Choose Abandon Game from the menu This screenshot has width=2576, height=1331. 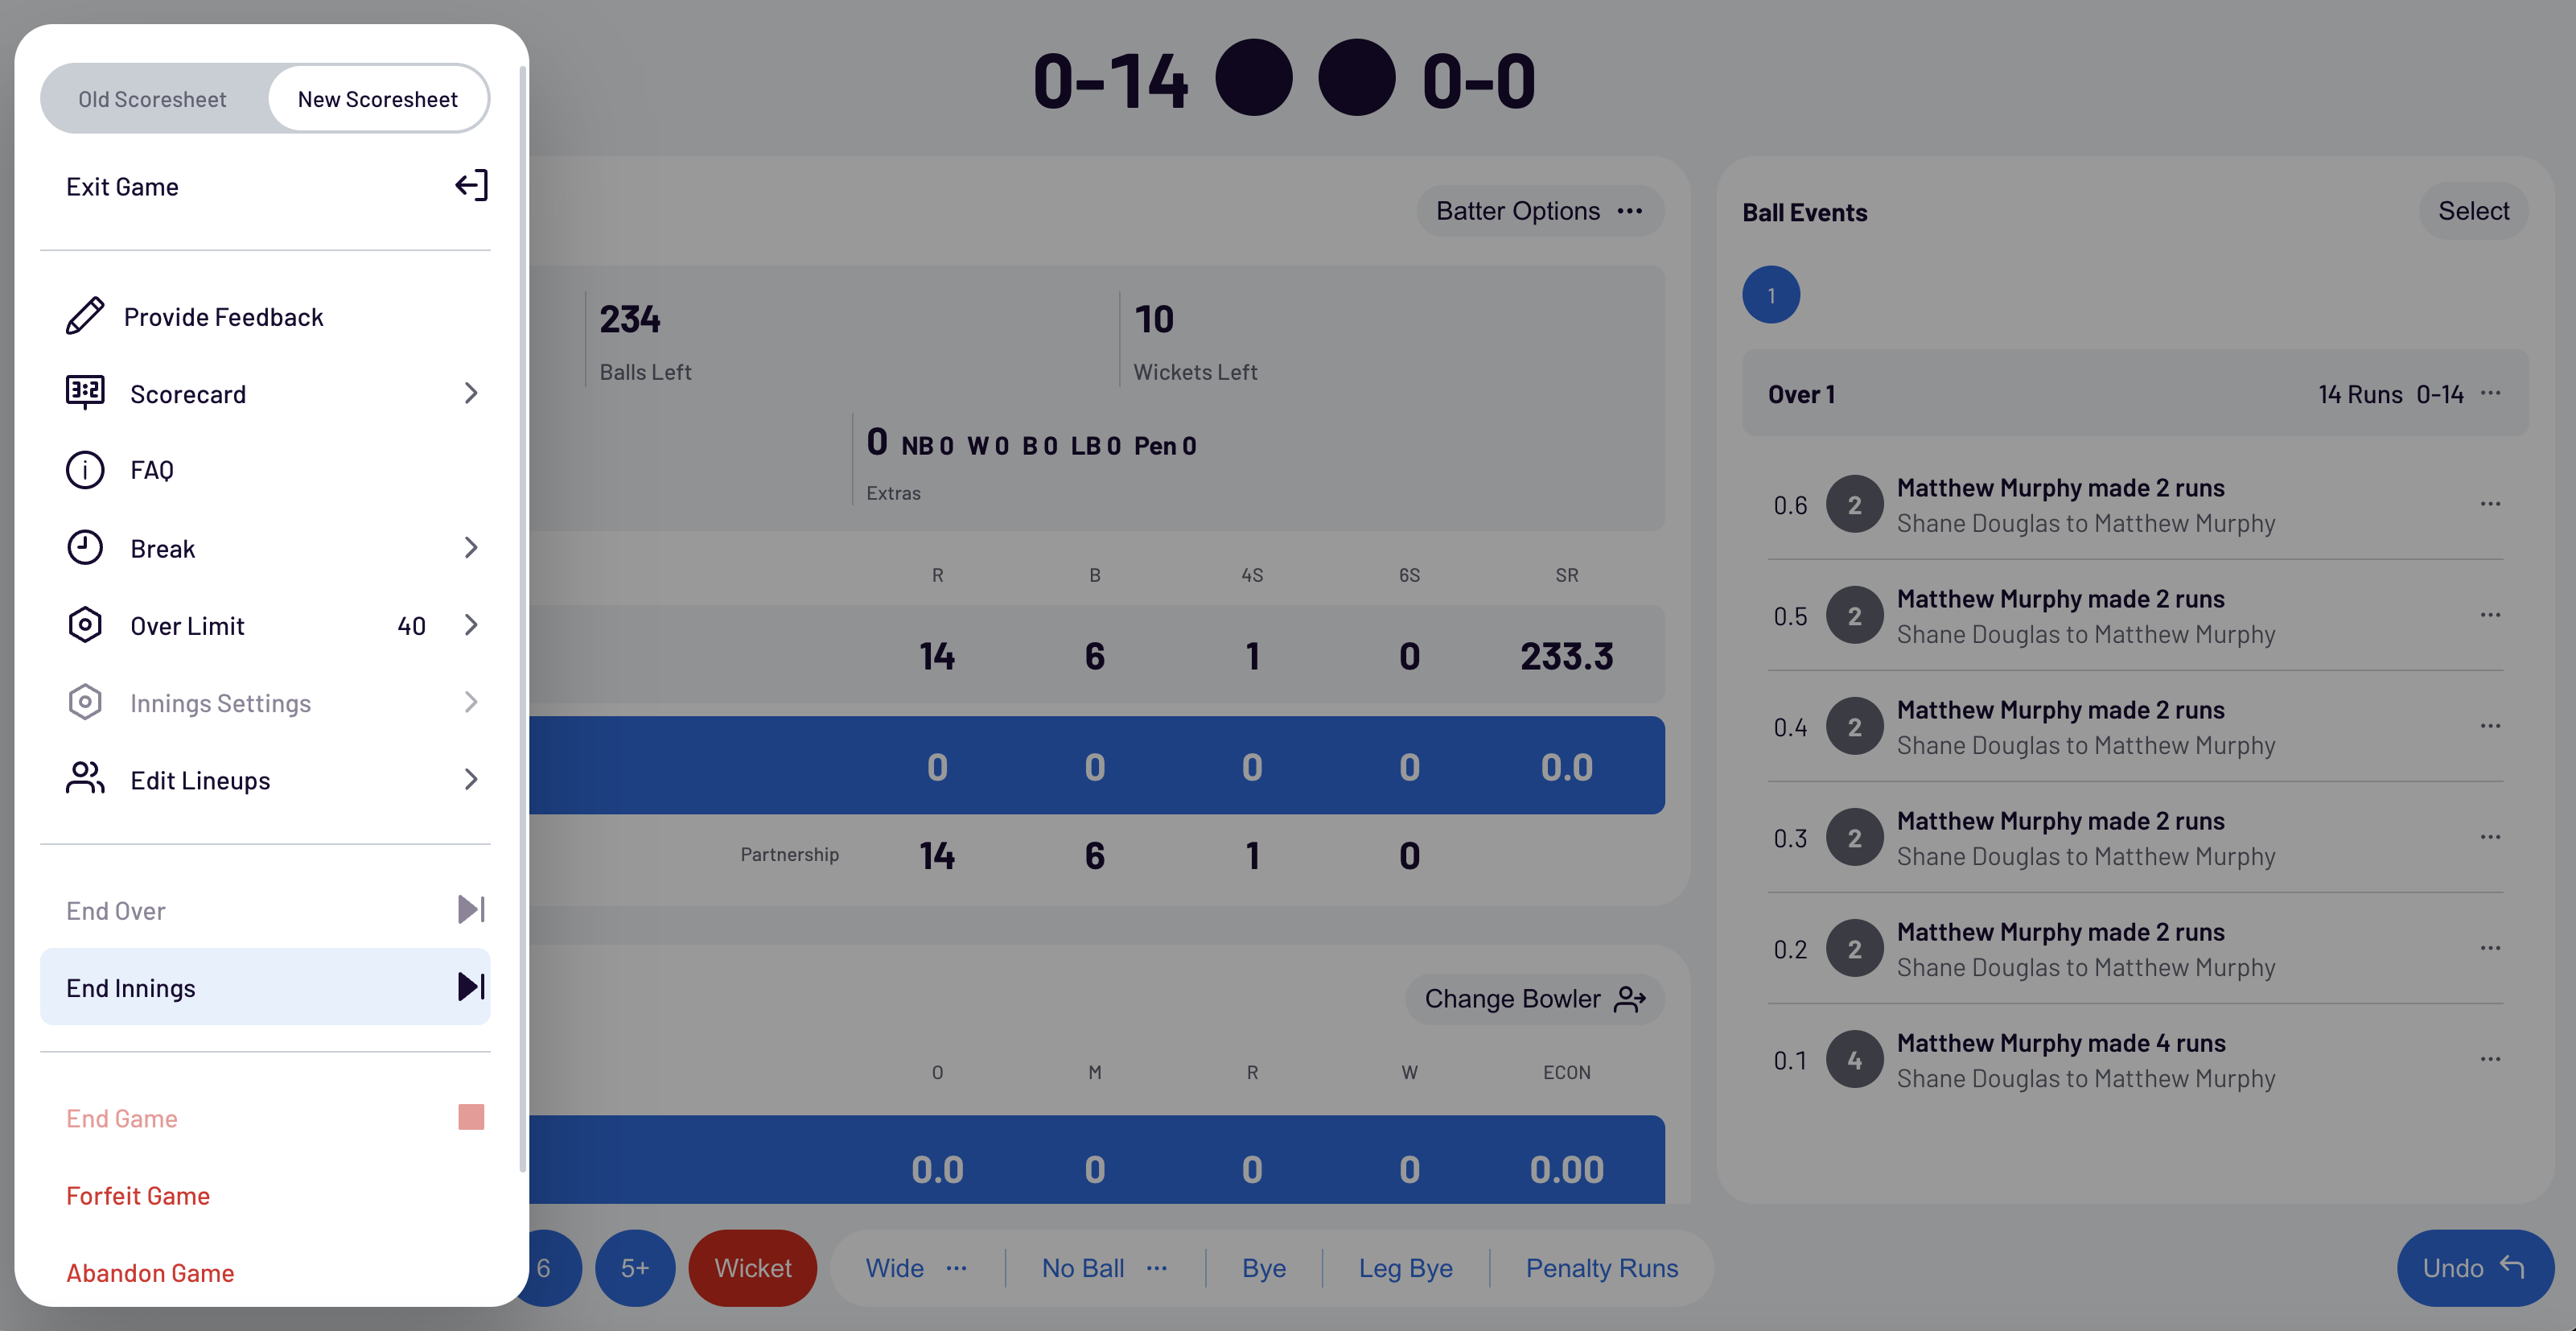click(x=150, y=1273)
